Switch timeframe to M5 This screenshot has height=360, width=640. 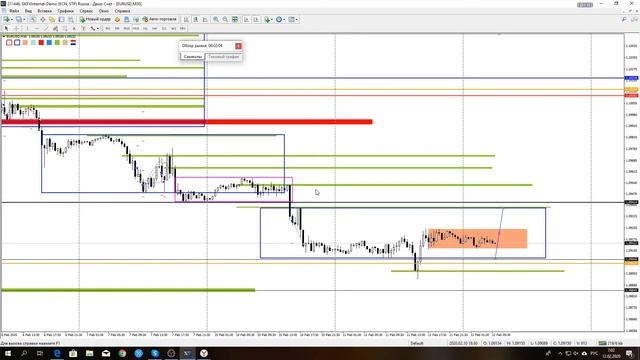117,28
